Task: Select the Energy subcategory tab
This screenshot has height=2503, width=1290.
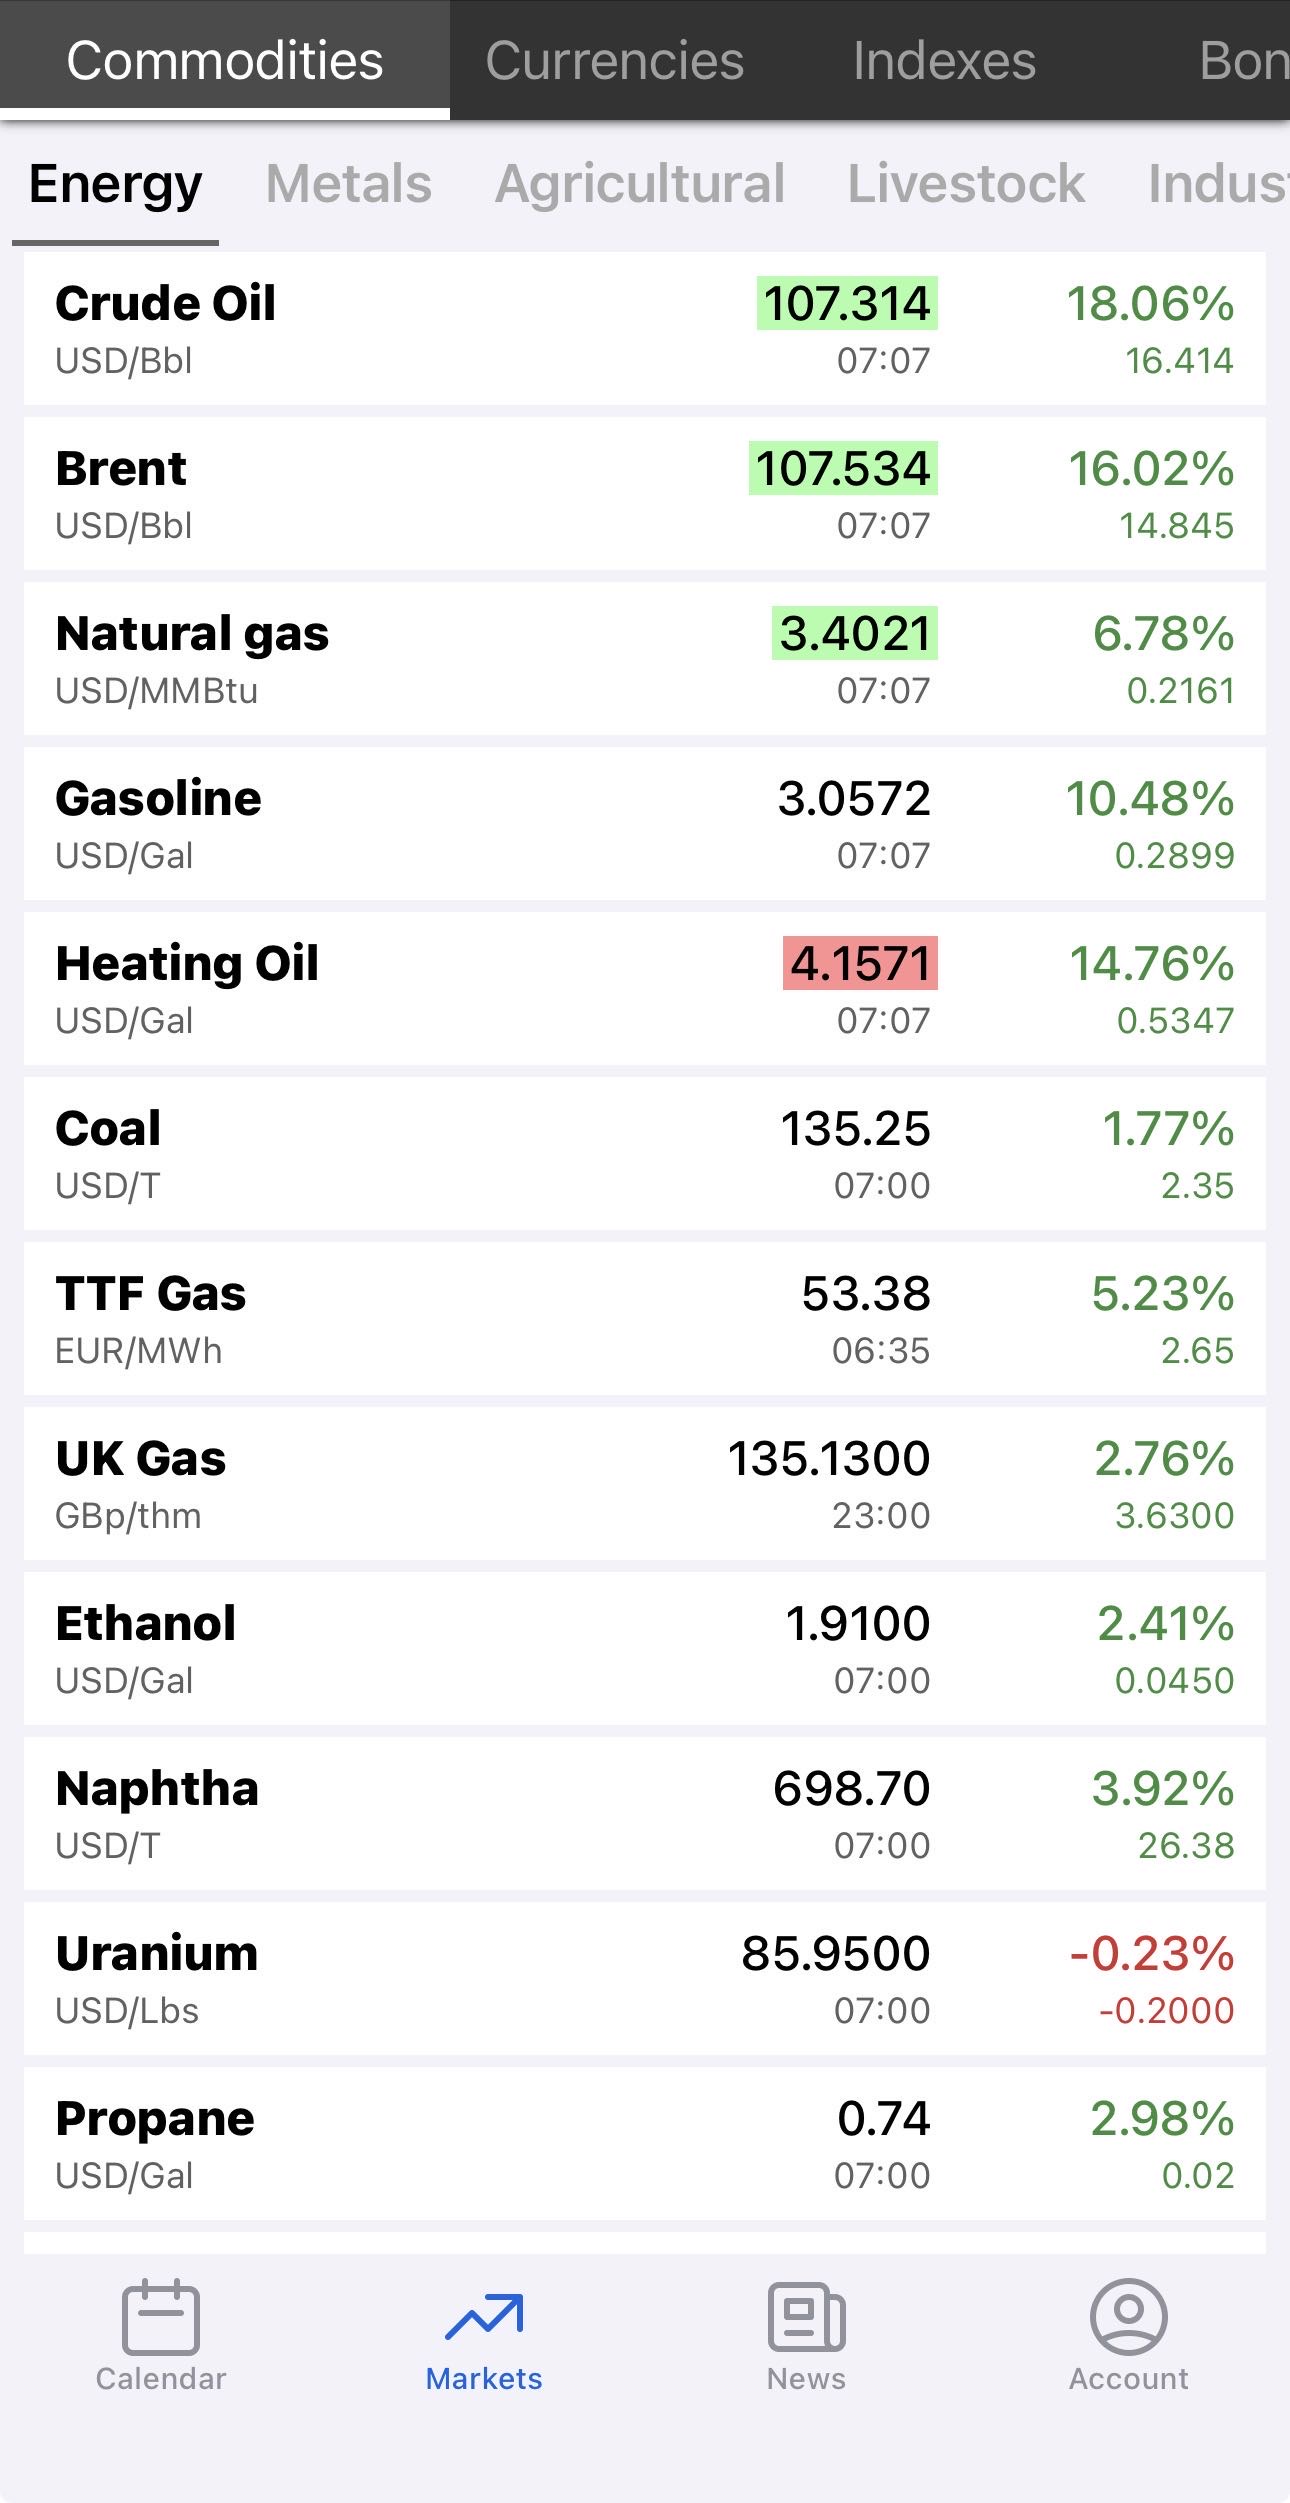Action: (x=115, y=184)
